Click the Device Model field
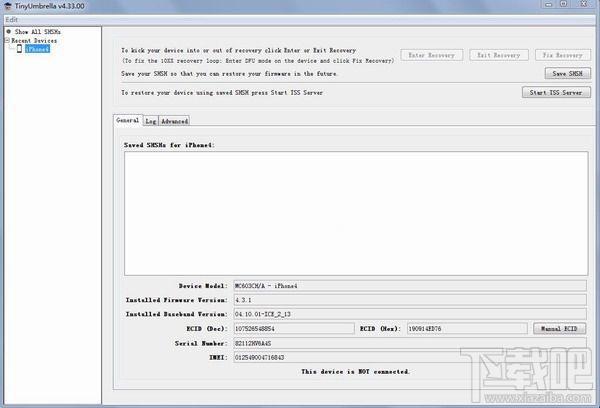The image size is (600, 408). coord(410,286)
